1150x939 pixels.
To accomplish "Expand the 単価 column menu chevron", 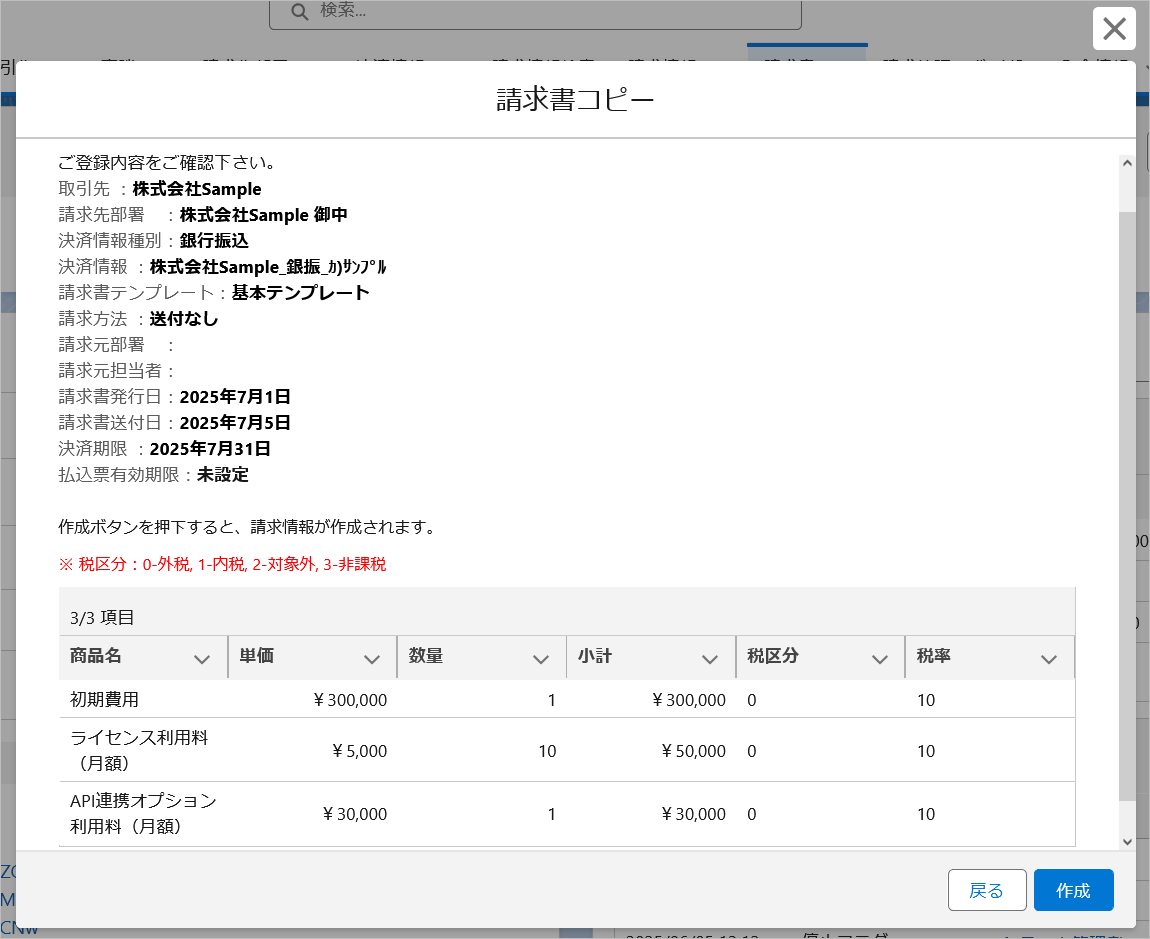I will pyautogui.click(x=372, y=659).
